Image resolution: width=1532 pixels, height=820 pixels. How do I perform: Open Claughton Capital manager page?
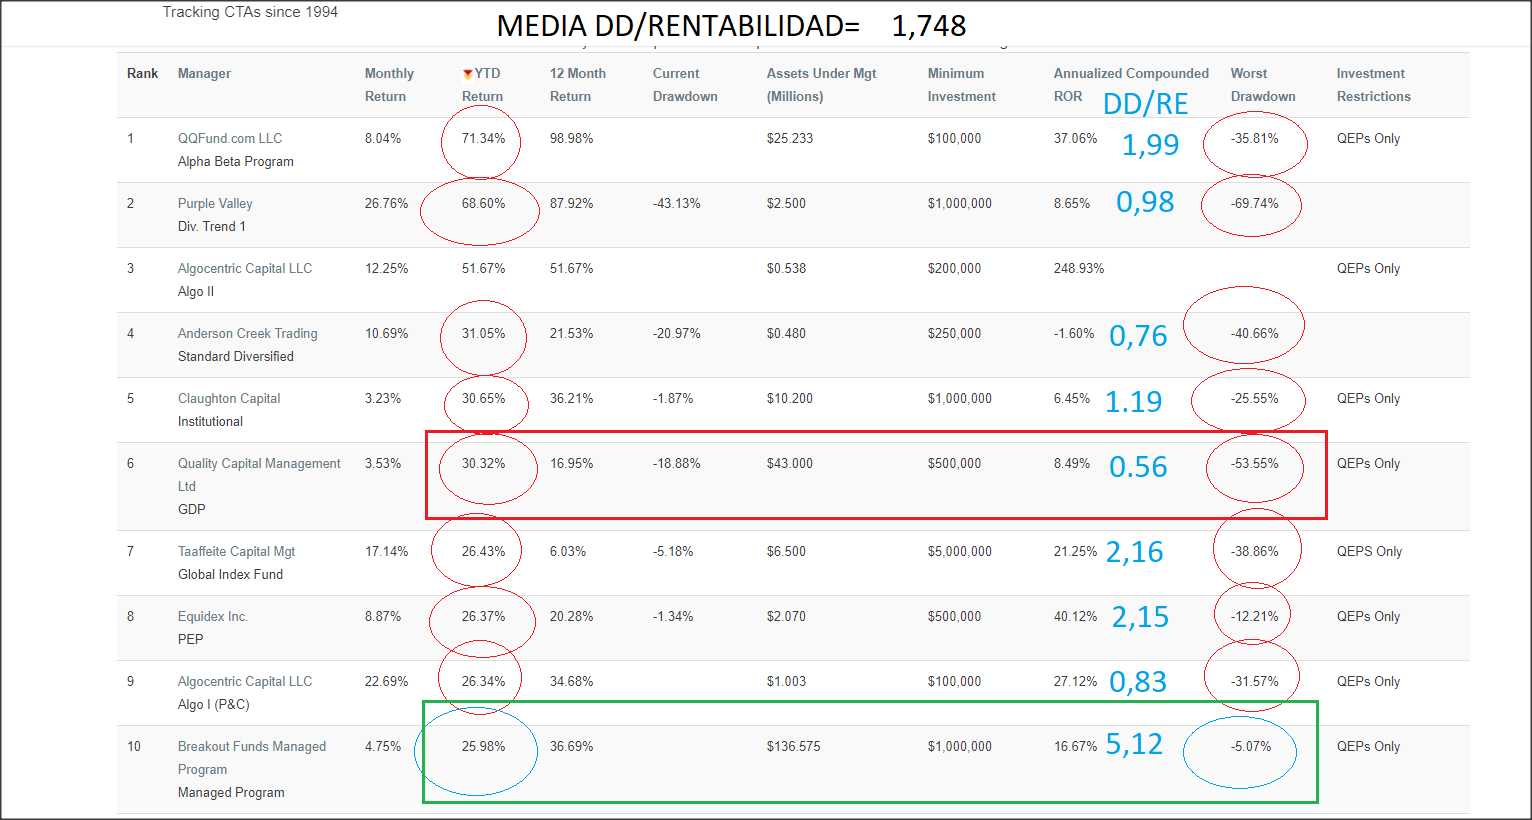(x=229, y=399)
